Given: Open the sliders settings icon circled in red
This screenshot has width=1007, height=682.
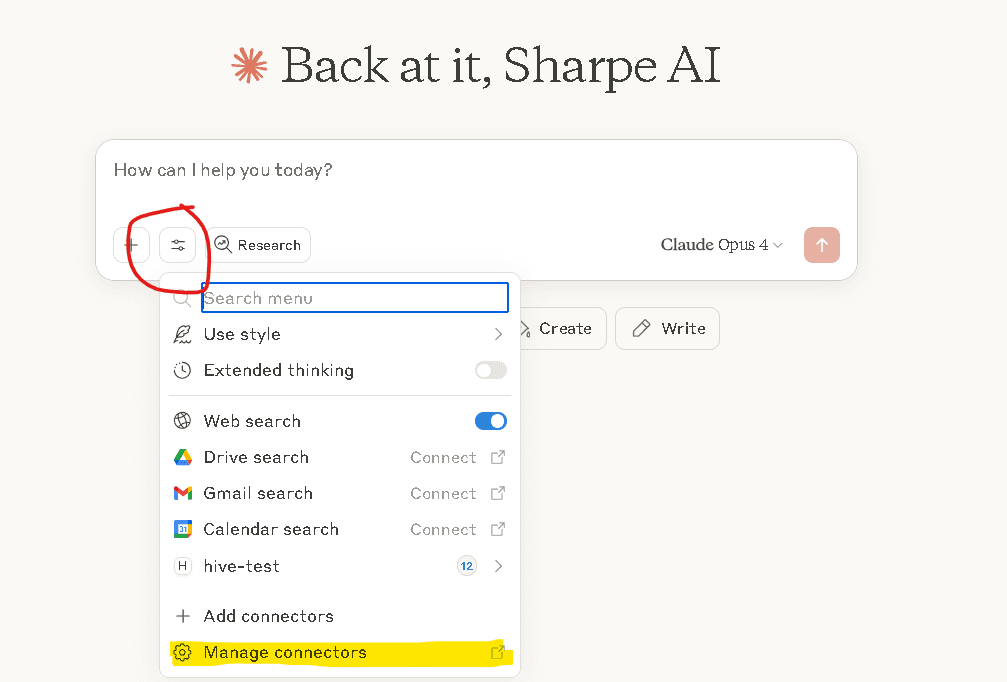Looking at the screenshot, I should (178, 245).
